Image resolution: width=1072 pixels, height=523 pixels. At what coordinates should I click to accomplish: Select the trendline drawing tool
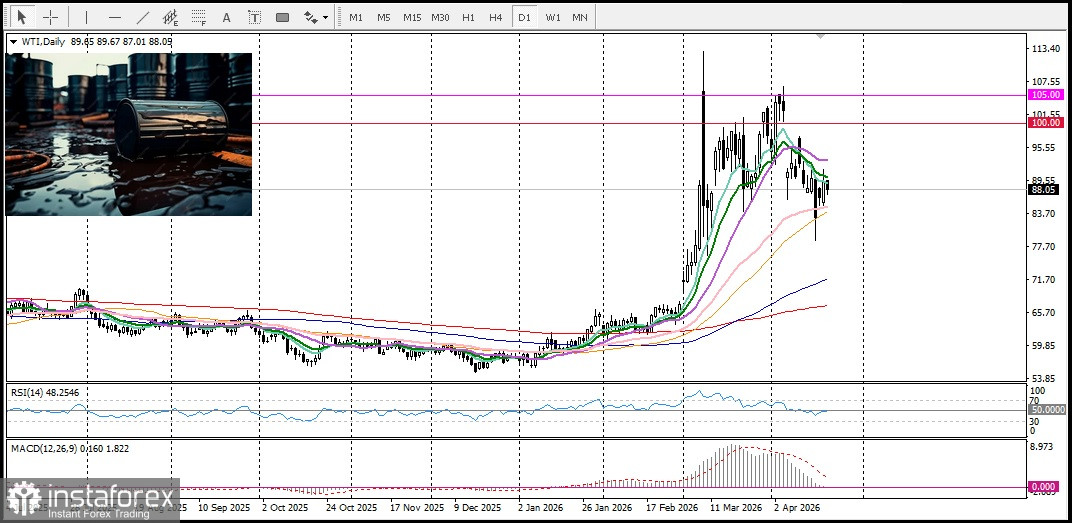click(142, 17)
